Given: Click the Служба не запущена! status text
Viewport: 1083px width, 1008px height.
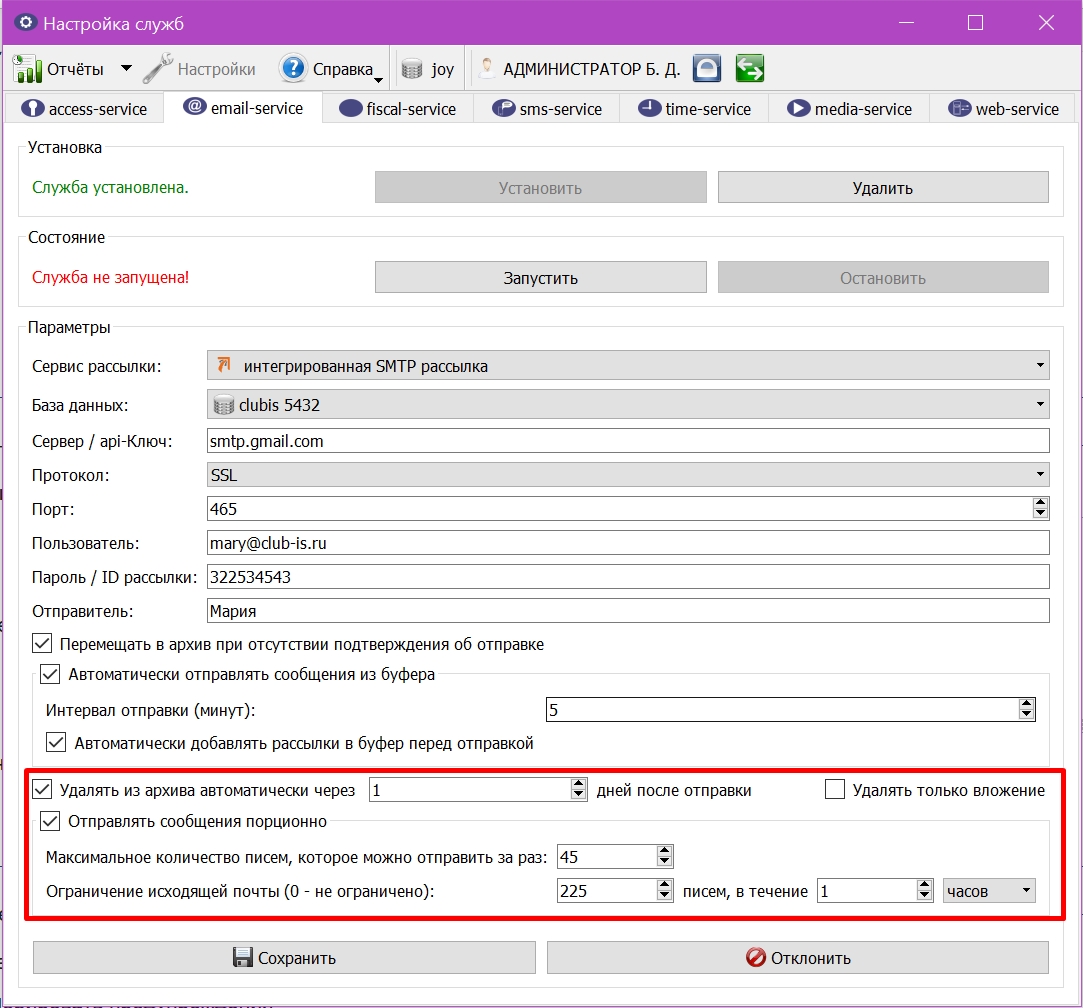Looking at the screenshot, I should pos(111,277).
